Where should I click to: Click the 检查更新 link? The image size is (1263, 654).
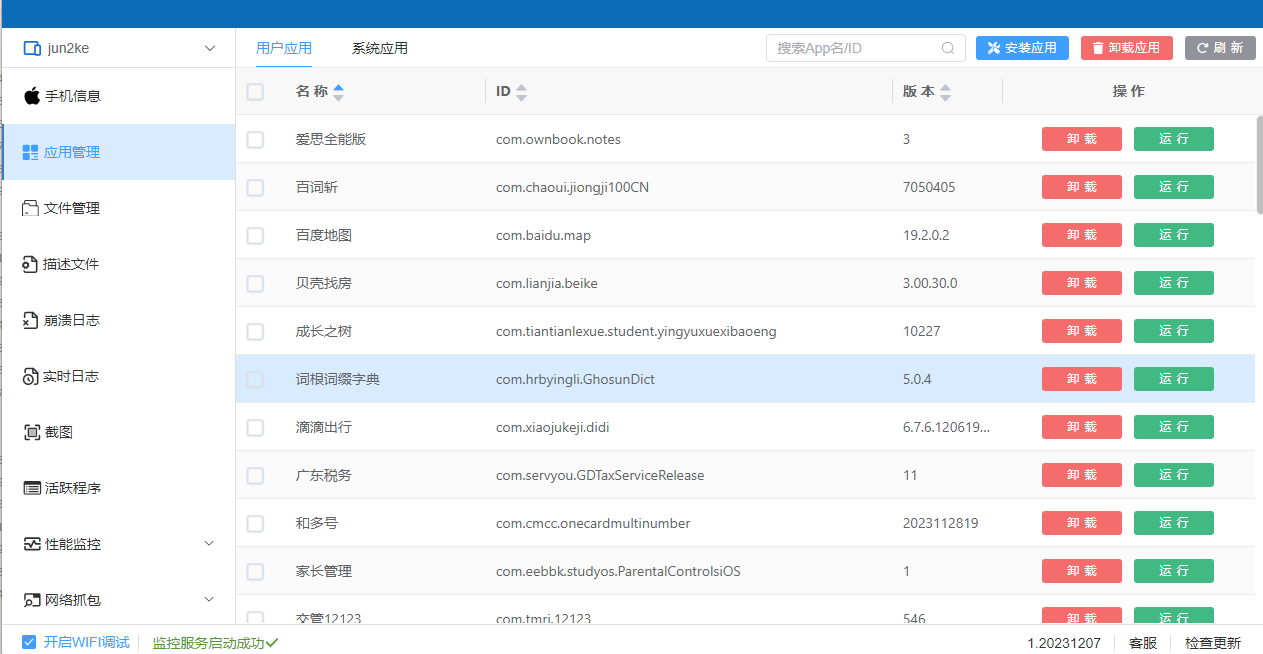coord(1213,643)
